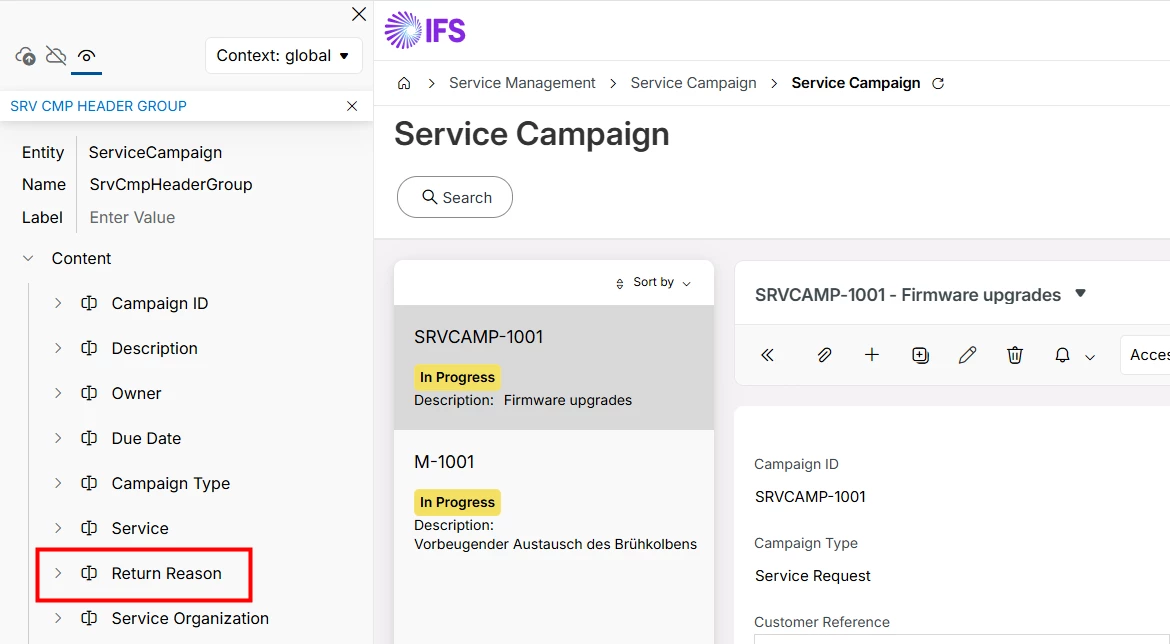This screenshot has height=644, width=1170.
Task: Click the crossed-out cloud unpublish icon
Action: point(56,56)
